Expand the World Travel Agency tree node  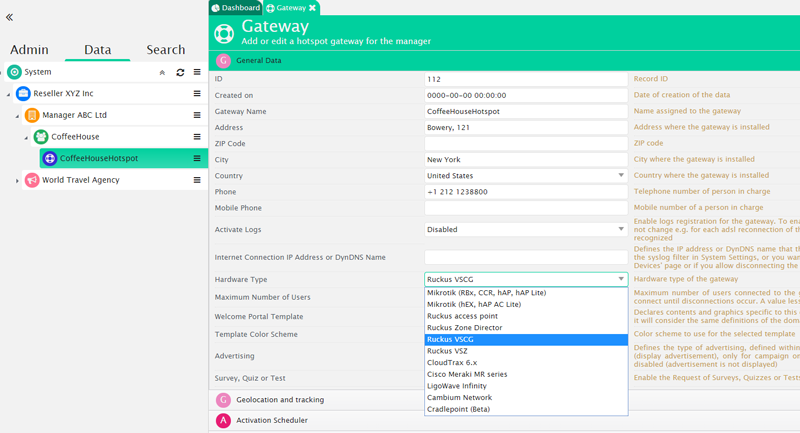point(17,181)
